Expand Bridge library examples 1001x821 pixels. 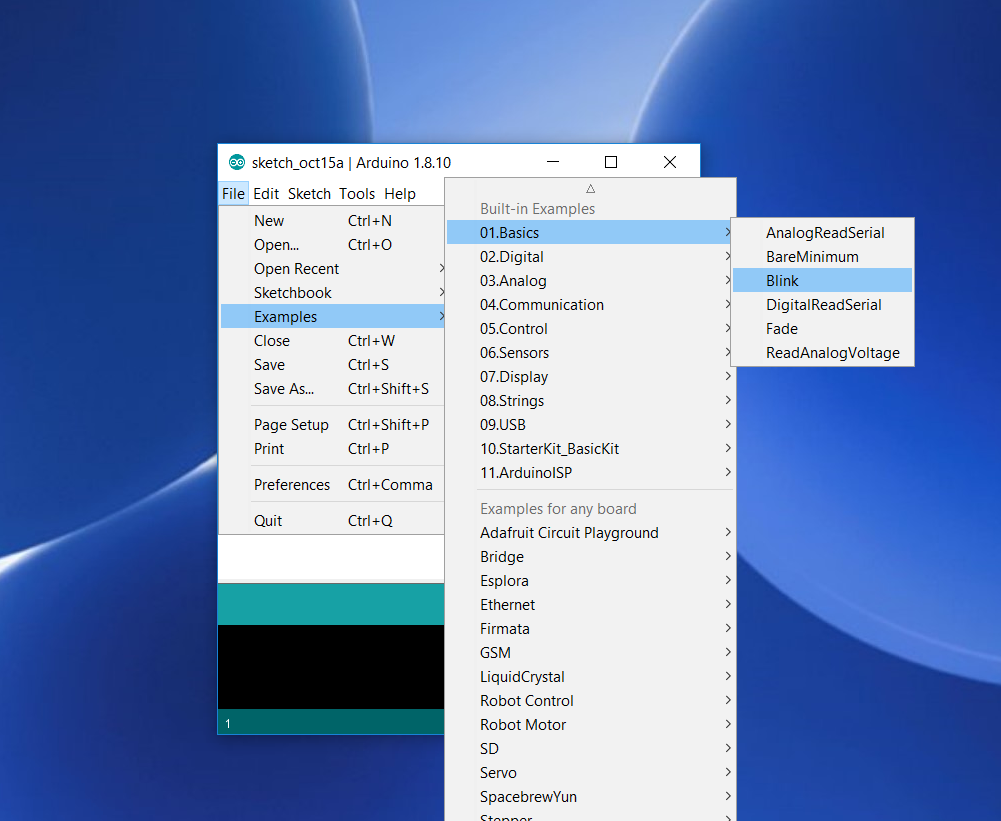tap(590, 557)
